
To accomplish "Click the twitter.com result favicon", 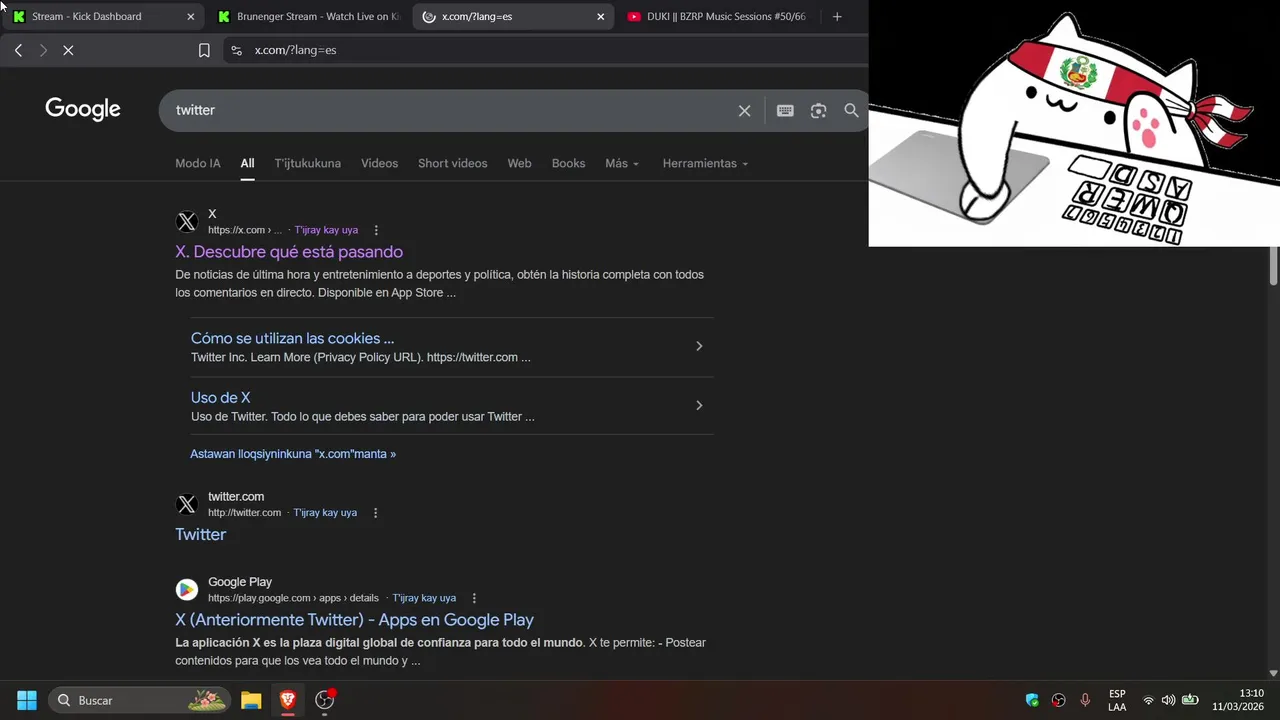I will (x=187, y=505).
